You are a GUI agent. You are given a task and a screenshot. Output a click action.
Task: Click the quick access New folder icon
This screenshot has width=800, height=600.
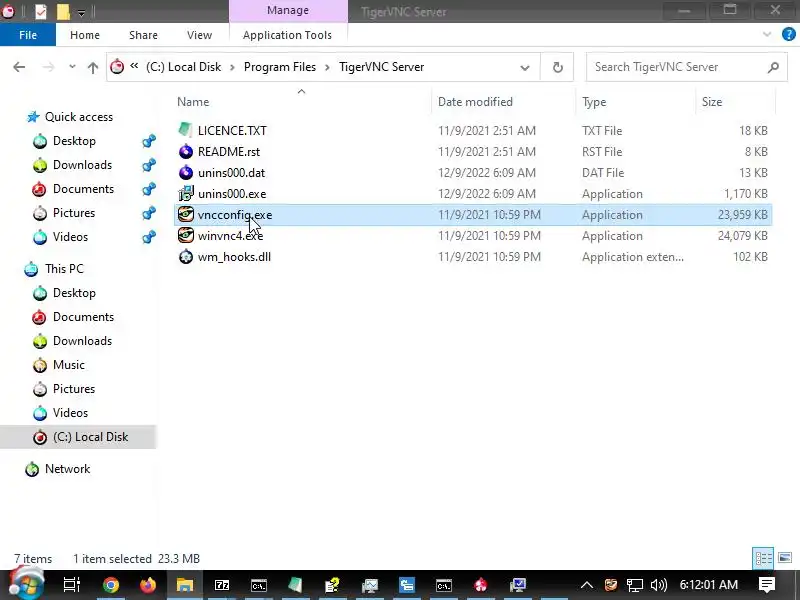(x=63, y=11)
